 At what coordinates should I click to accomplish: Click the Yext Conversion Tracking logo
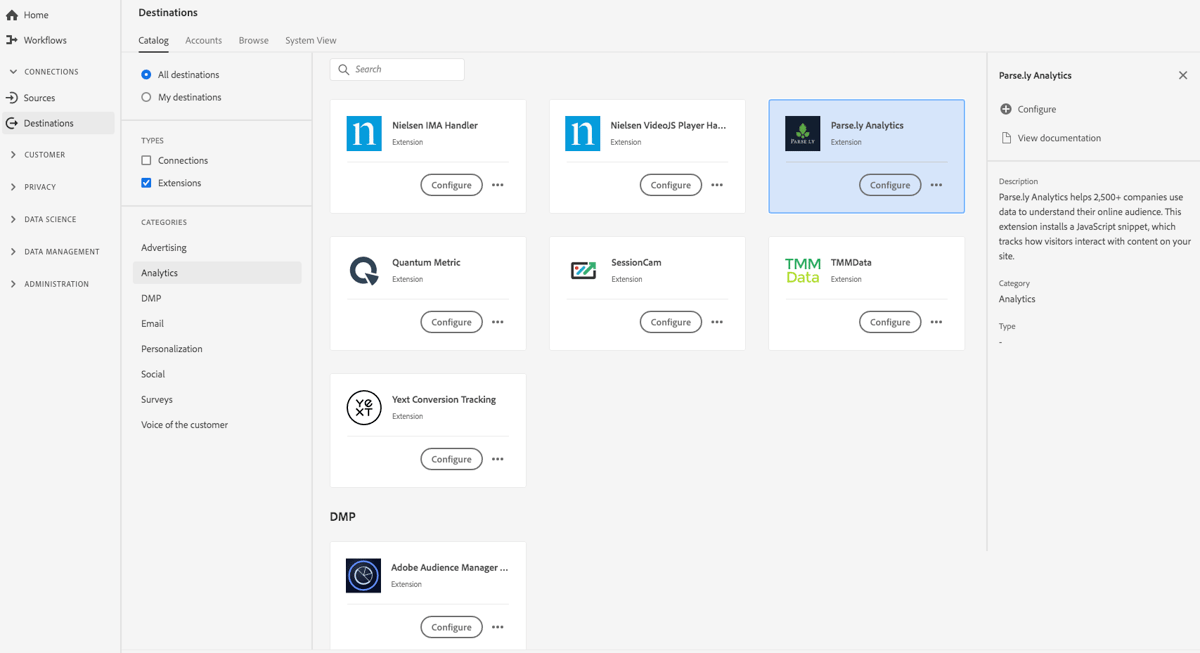(364, 407)
